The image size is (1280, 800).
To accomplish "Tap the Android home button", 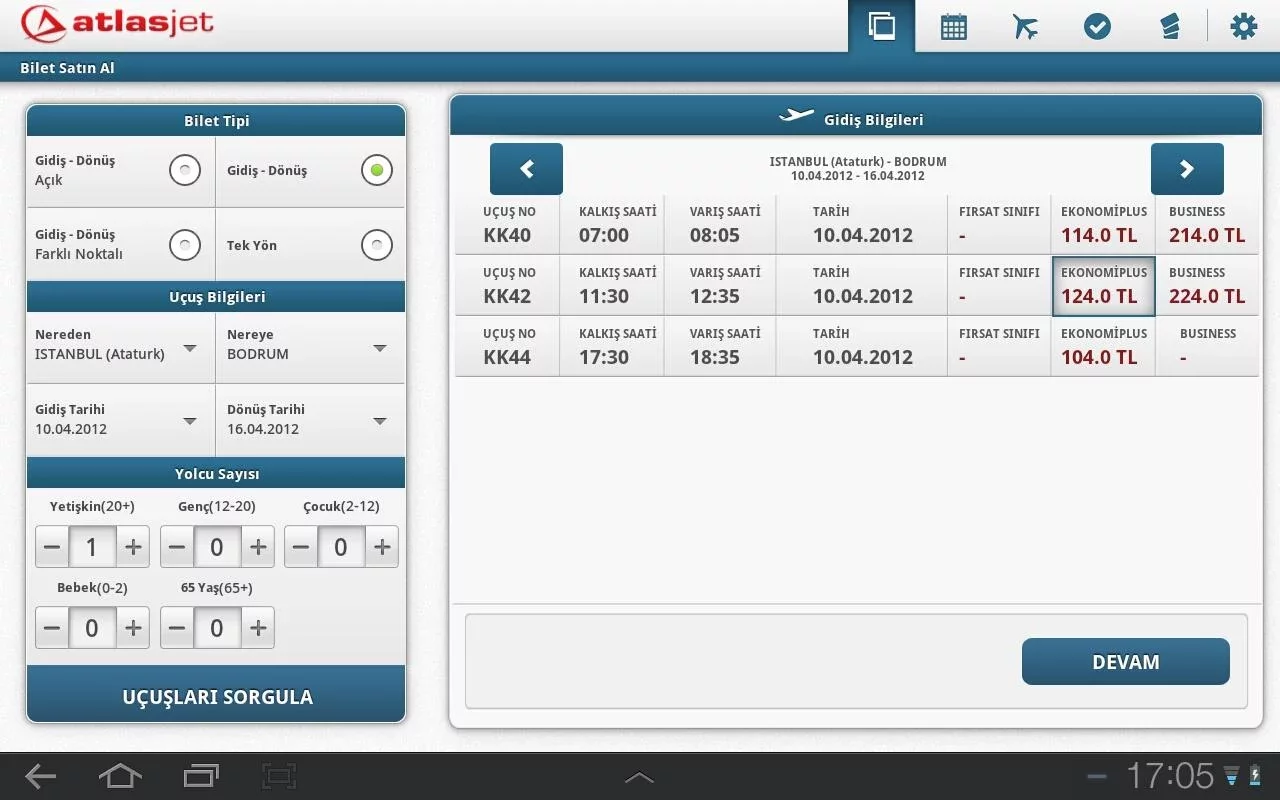I will 120,776.
